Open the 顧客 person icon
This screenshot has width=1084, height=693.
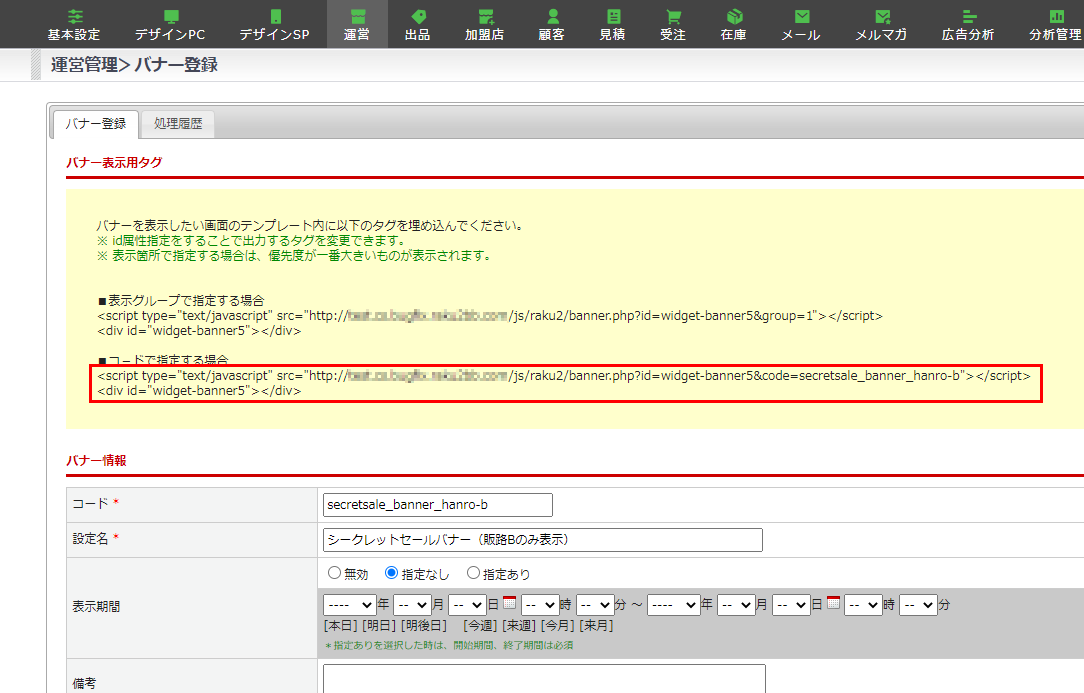pos(551,16)
